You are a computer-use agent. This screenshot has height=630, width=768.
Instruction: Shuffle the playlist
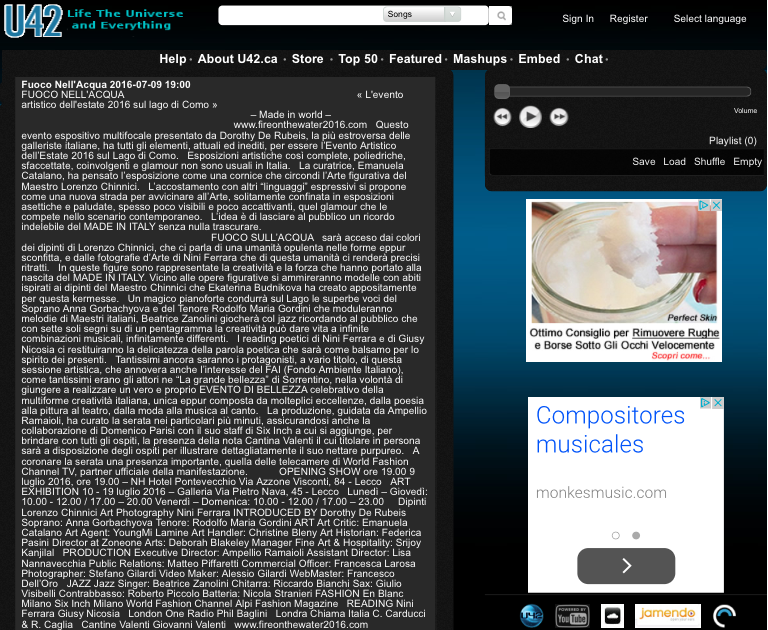coord(709,161)
